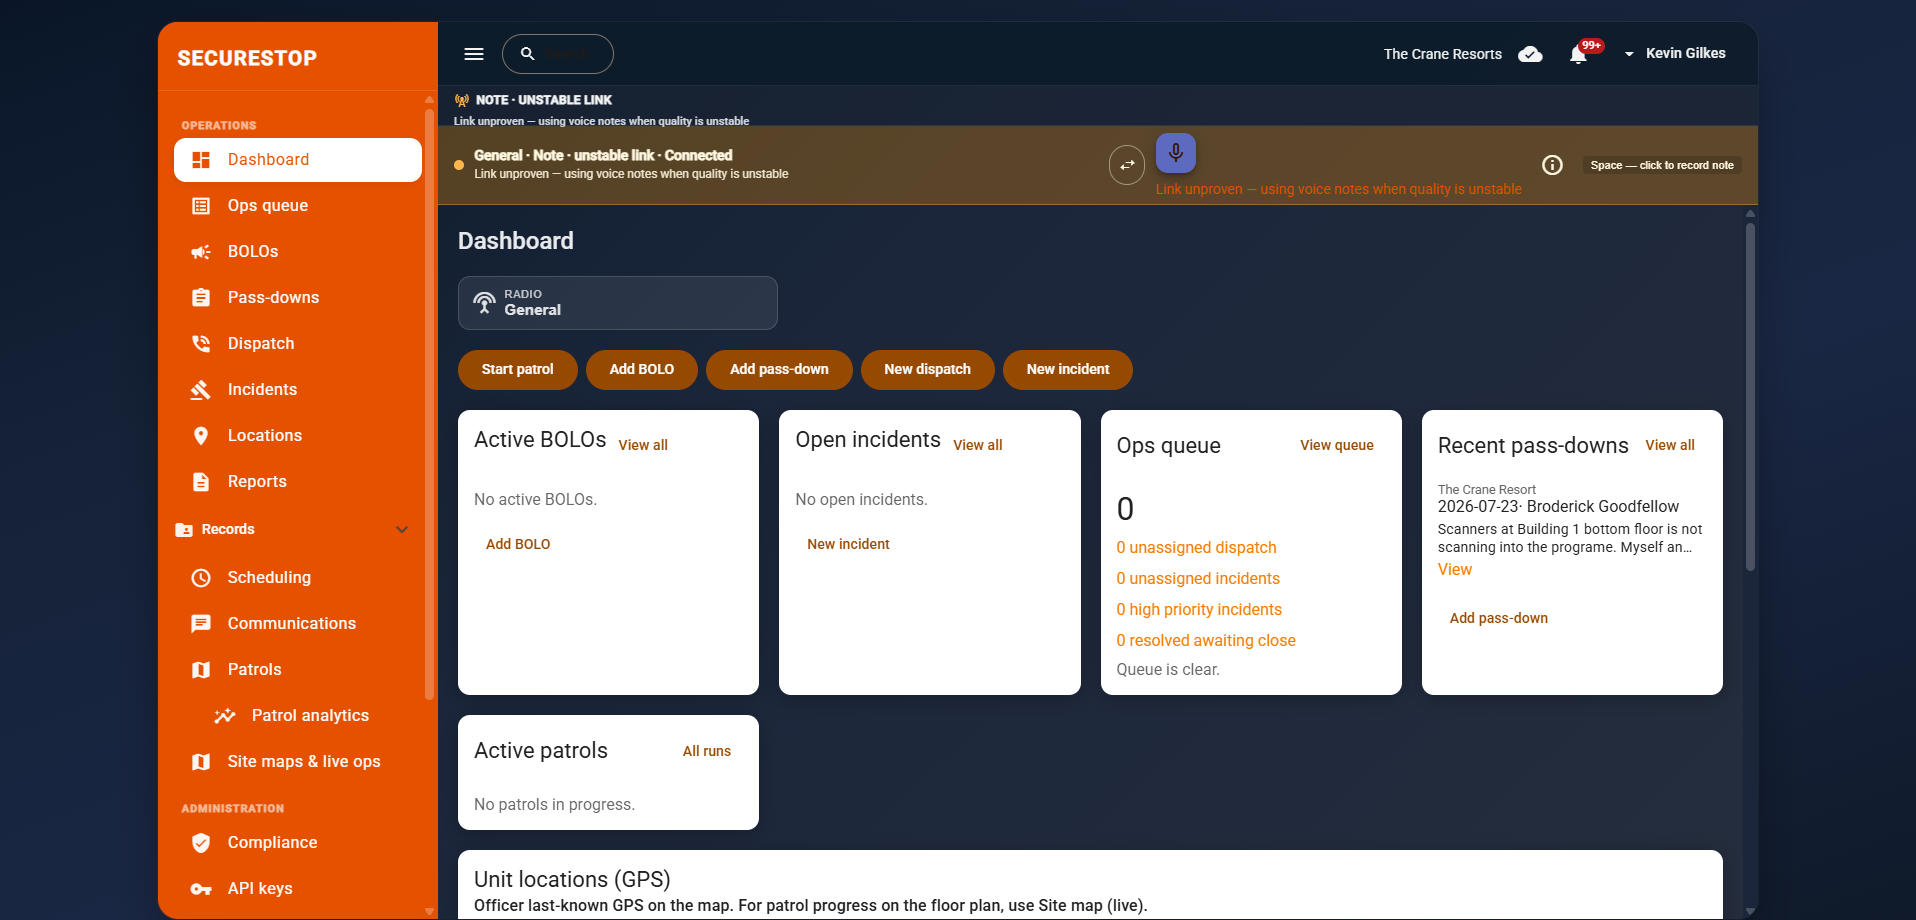Screen dimensions: 1916x920
Task: Click the Site maps icon in sidebar
Action: point(201,762)
